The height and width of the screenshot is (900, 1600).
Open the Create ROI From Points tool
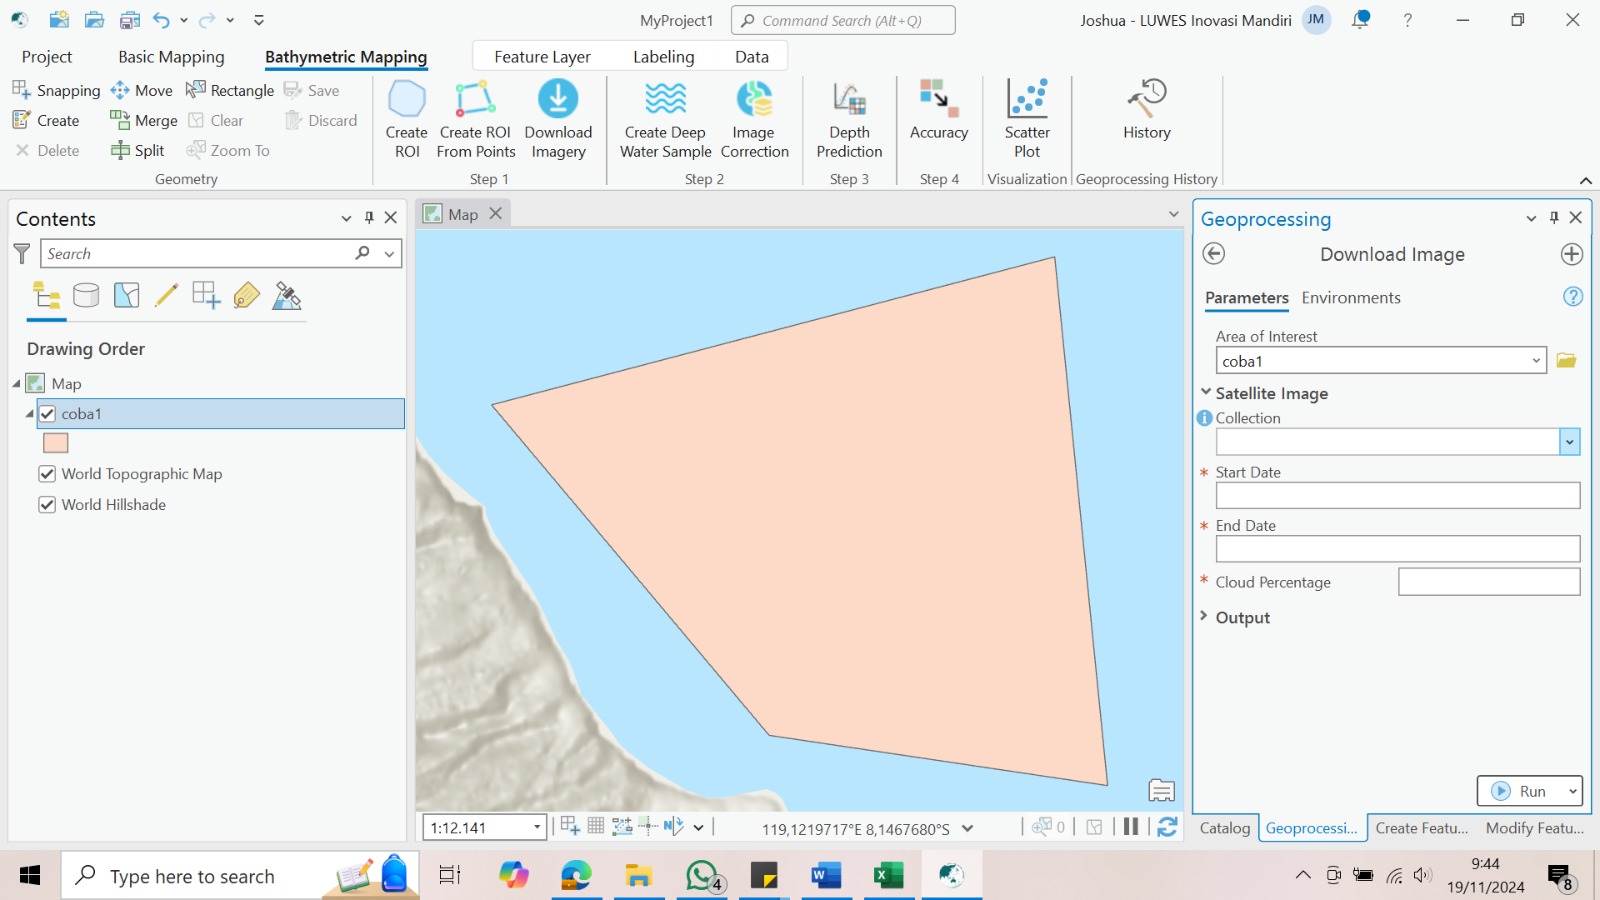[x=475, y=120]
